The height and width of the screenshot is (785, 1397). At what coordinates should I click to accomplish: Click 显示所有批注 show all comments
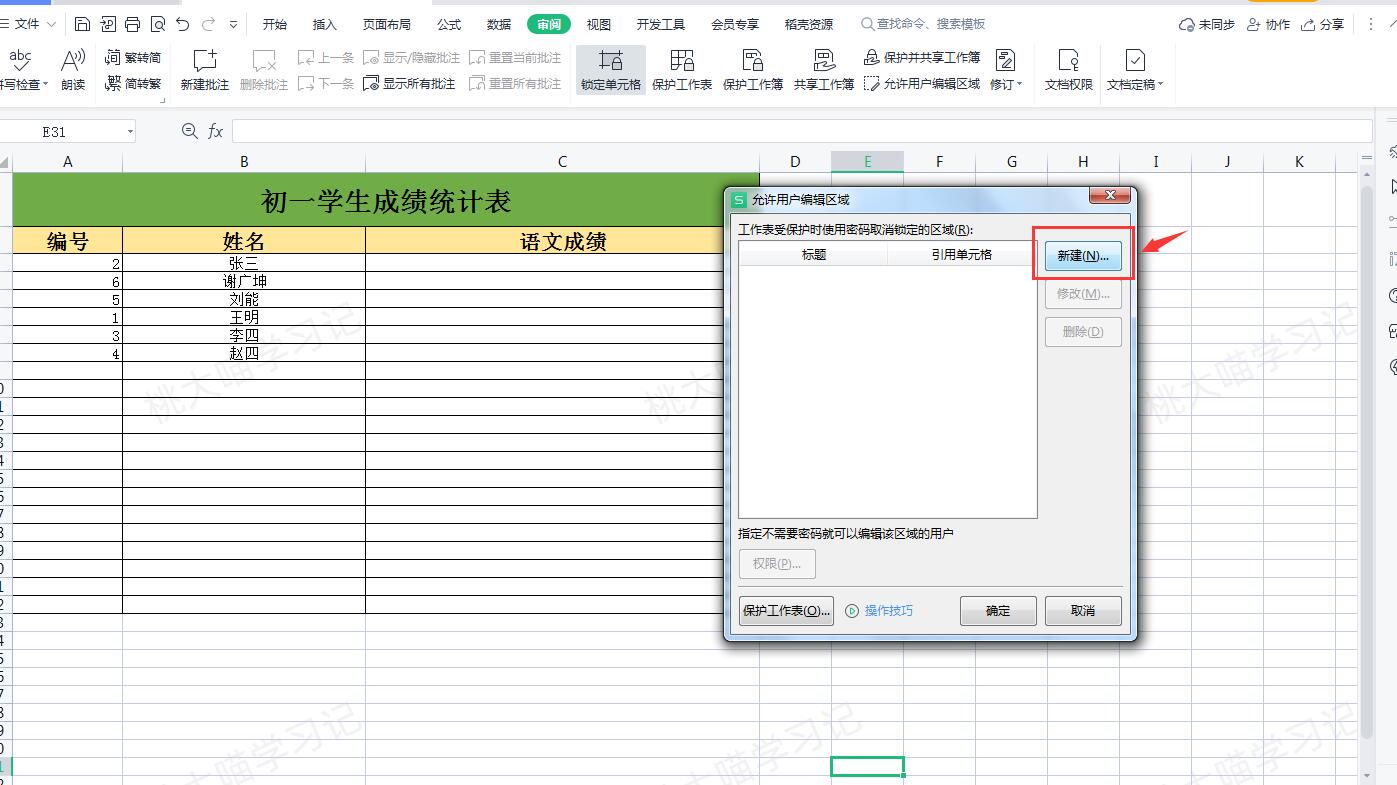point(409,84)
